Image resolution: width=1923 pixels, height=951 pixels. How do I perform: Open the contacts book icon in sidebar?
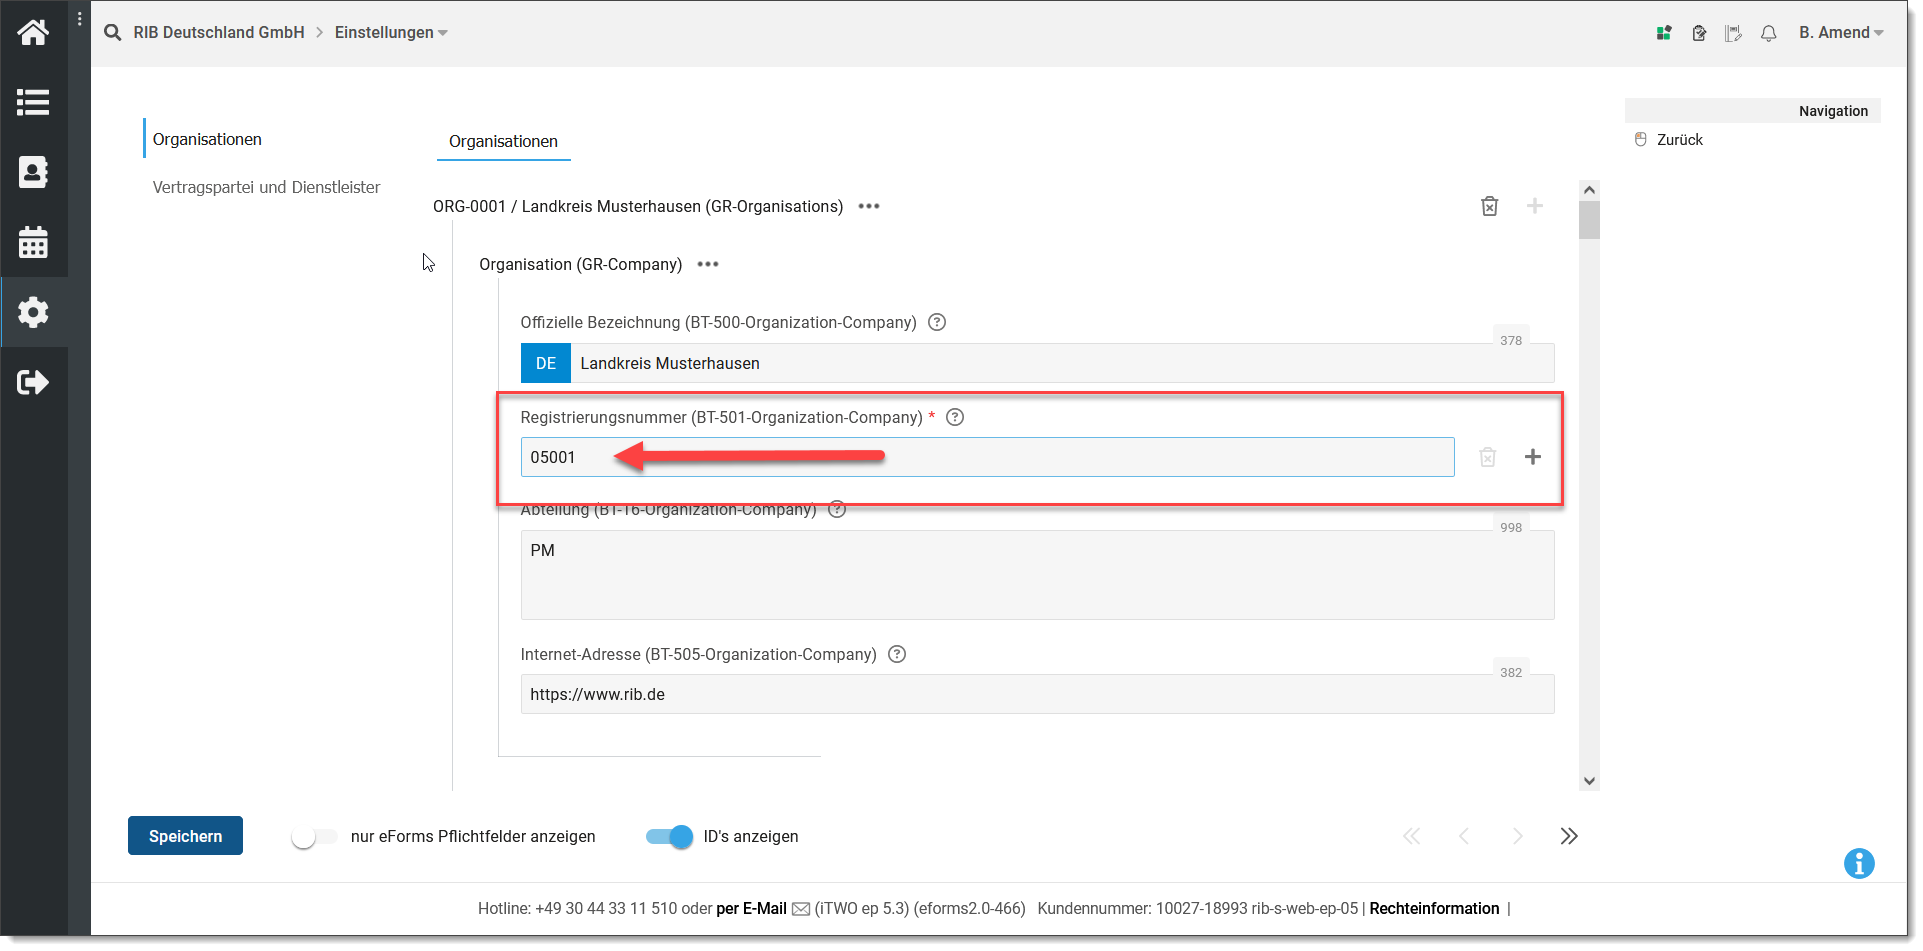(x=33, y=172)
